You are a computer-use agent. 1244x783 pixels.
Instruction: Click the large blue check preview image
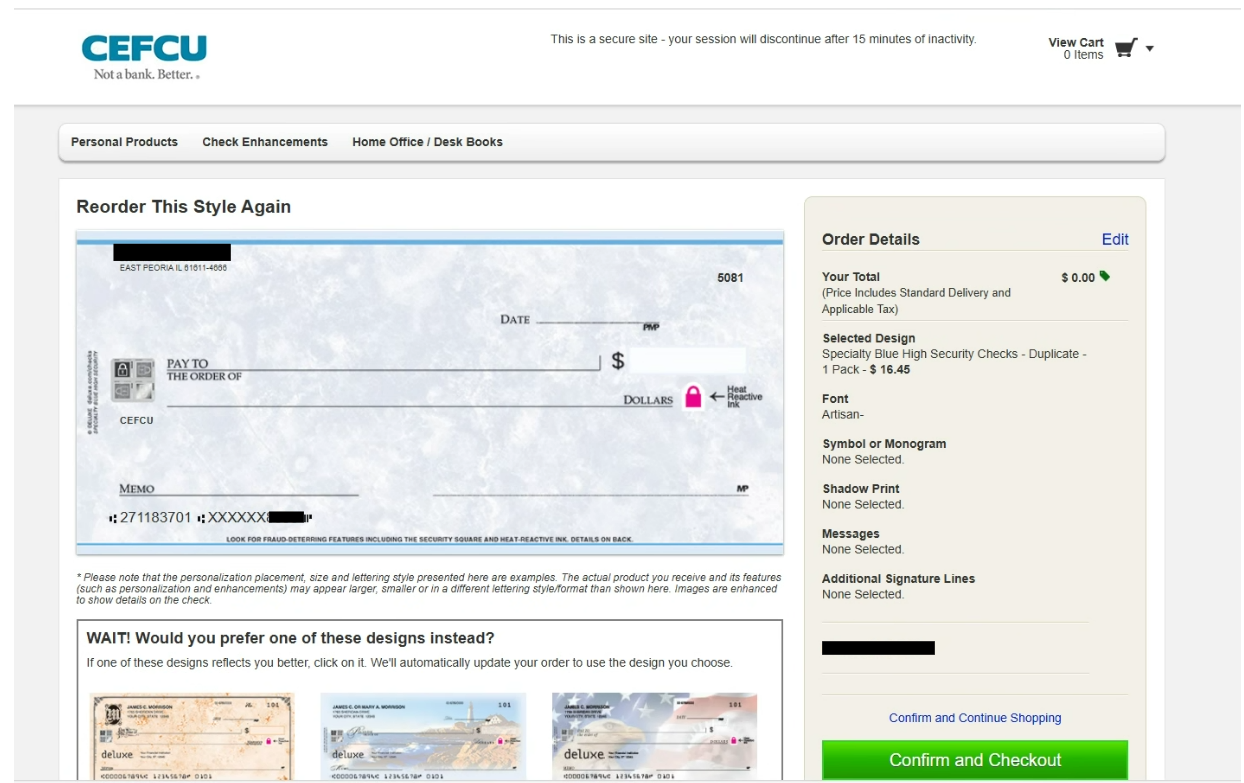430,393
